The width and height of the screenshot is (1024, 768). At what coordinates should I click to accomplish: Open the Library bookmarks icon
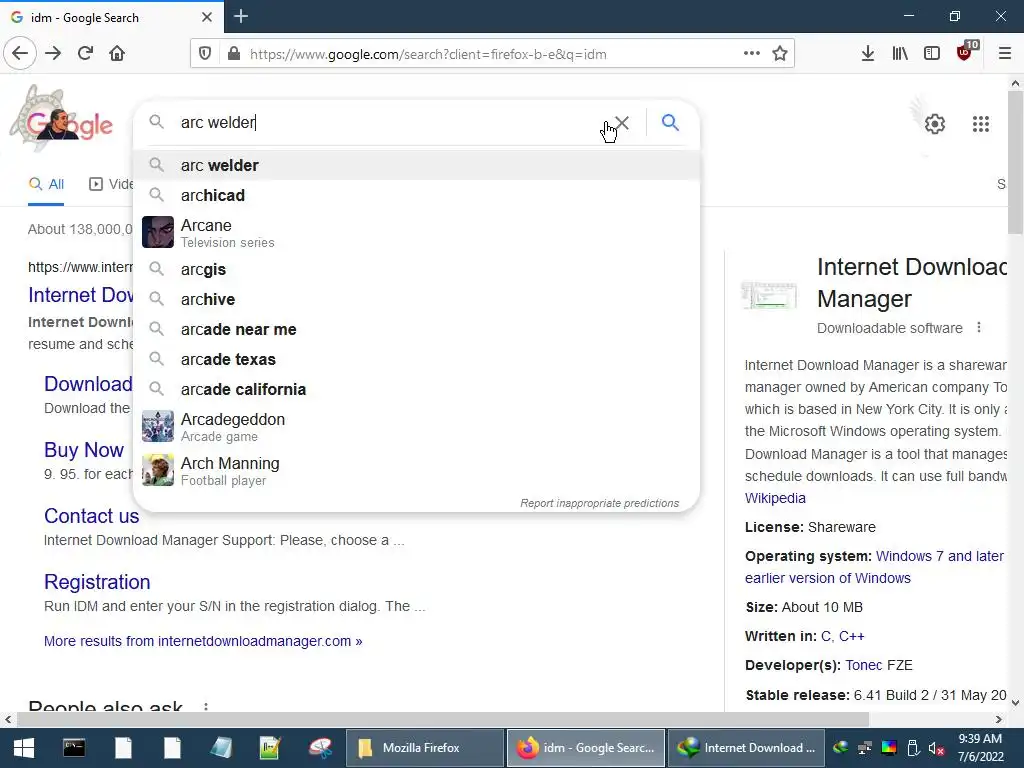point(900,54)
